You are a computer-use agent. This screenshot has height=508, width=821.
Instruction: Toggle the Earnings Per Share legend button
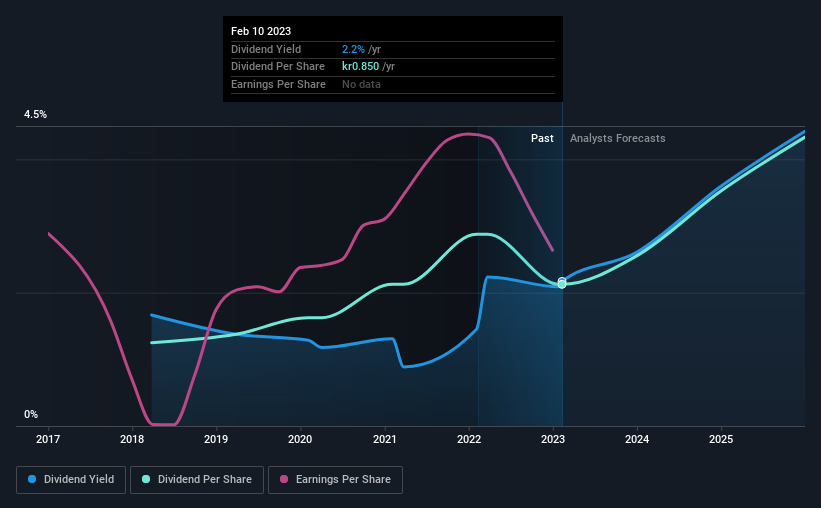(x=335, y=480)
